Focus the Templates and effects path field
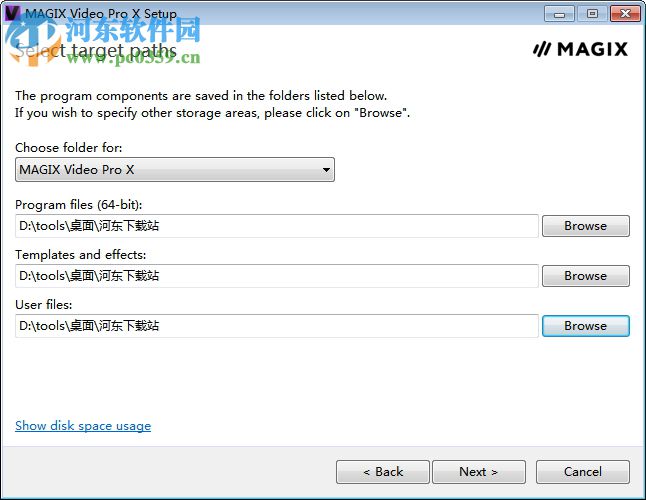 coord(277,276)
